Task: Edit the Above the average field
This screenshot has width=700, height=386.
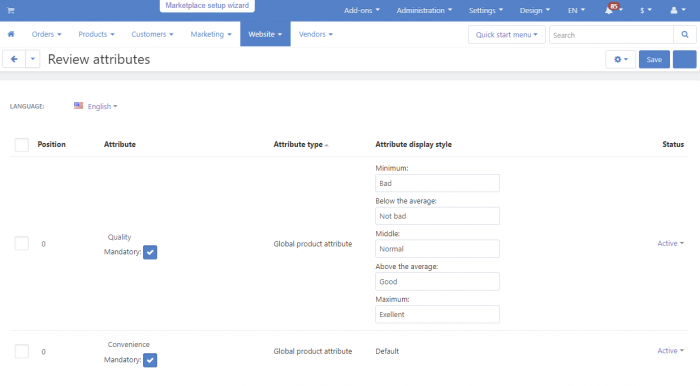Action: point(437,282)
